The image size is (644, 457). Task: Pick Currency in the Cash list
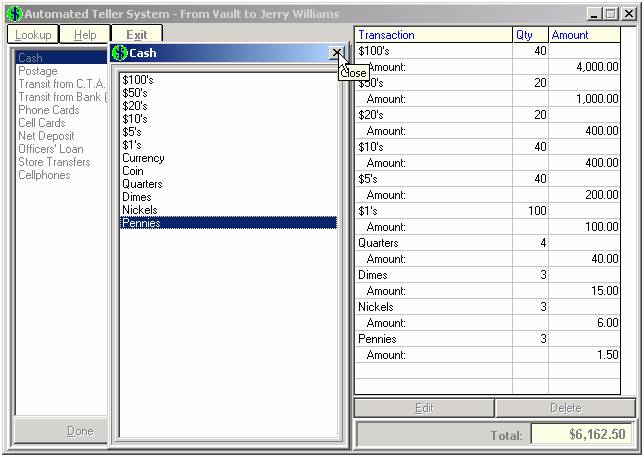point(143,158)
